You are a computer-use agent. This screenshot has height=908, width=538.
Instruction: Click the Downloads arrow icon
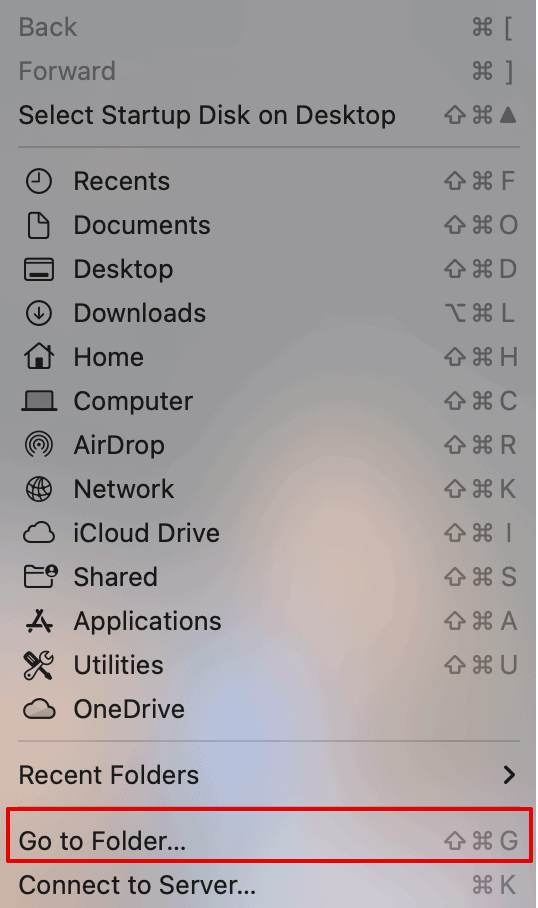[x=39, y=314]
